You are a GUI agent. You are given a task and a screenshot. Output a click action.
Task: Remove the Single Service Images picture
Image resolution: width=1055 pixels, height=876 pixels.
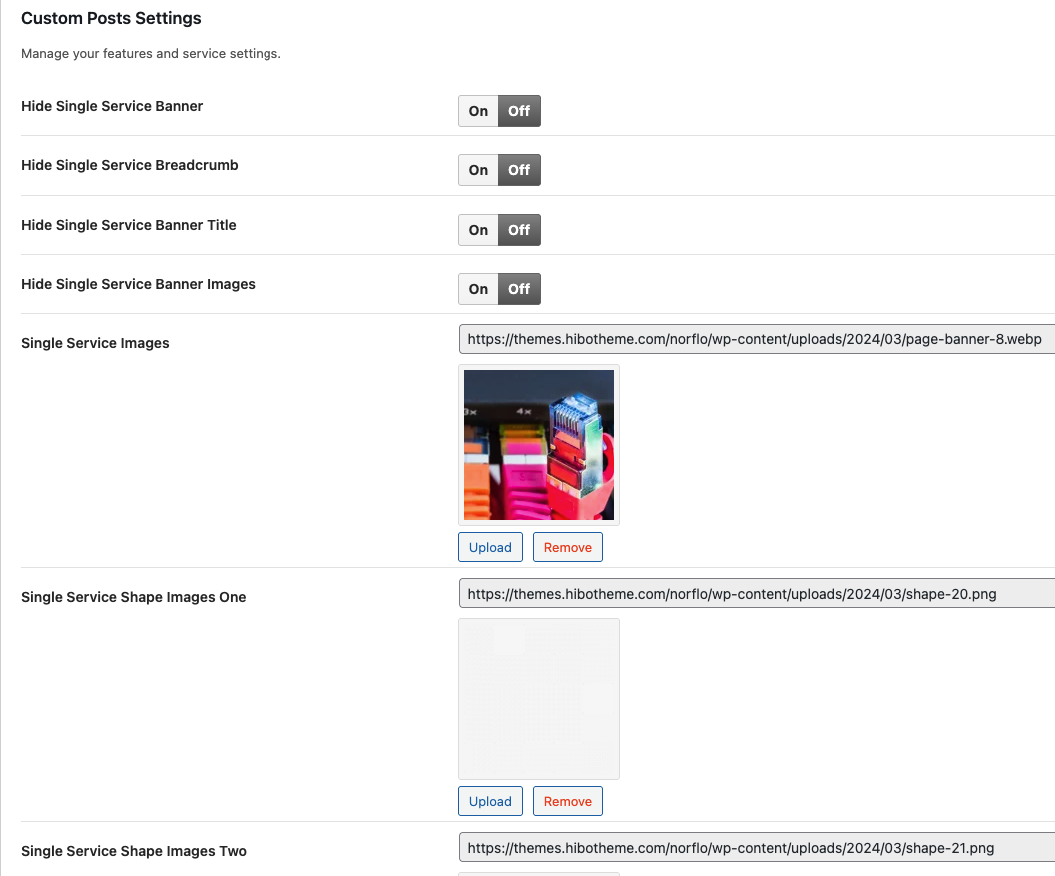[x=568, y=547]
